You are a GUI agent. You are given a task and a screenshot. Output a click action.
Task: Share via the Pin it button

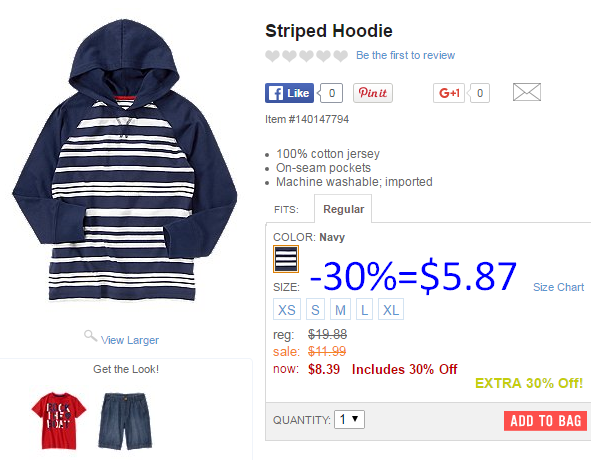pyautogui.click(x=373, y=93)
